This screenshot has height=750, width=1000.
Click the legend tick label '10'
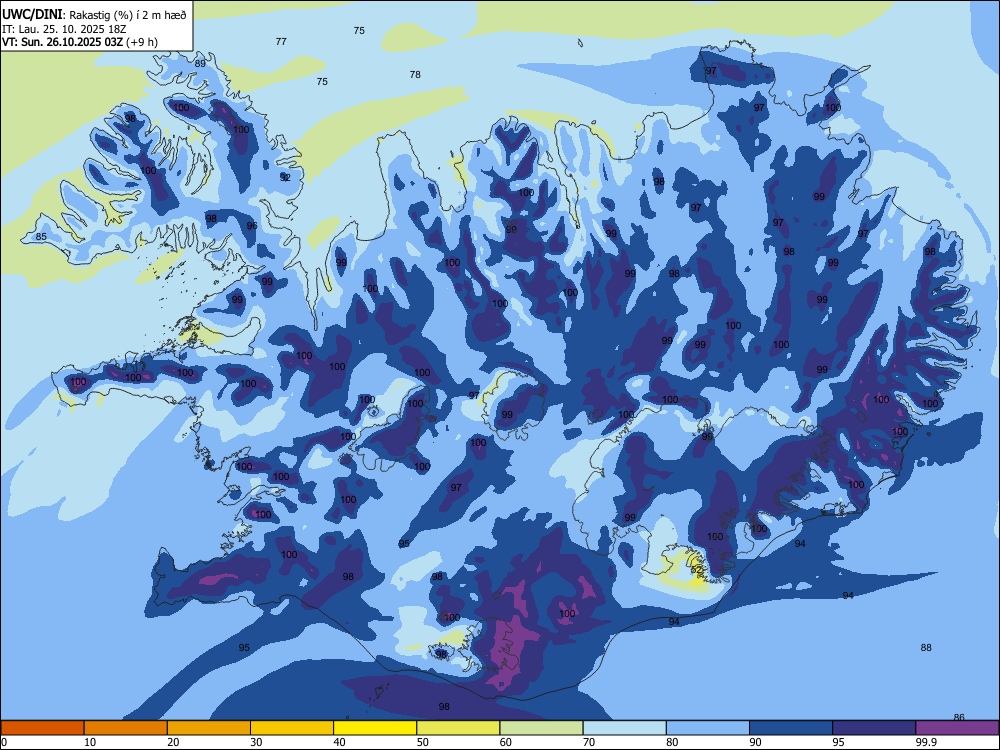[90, 742]
